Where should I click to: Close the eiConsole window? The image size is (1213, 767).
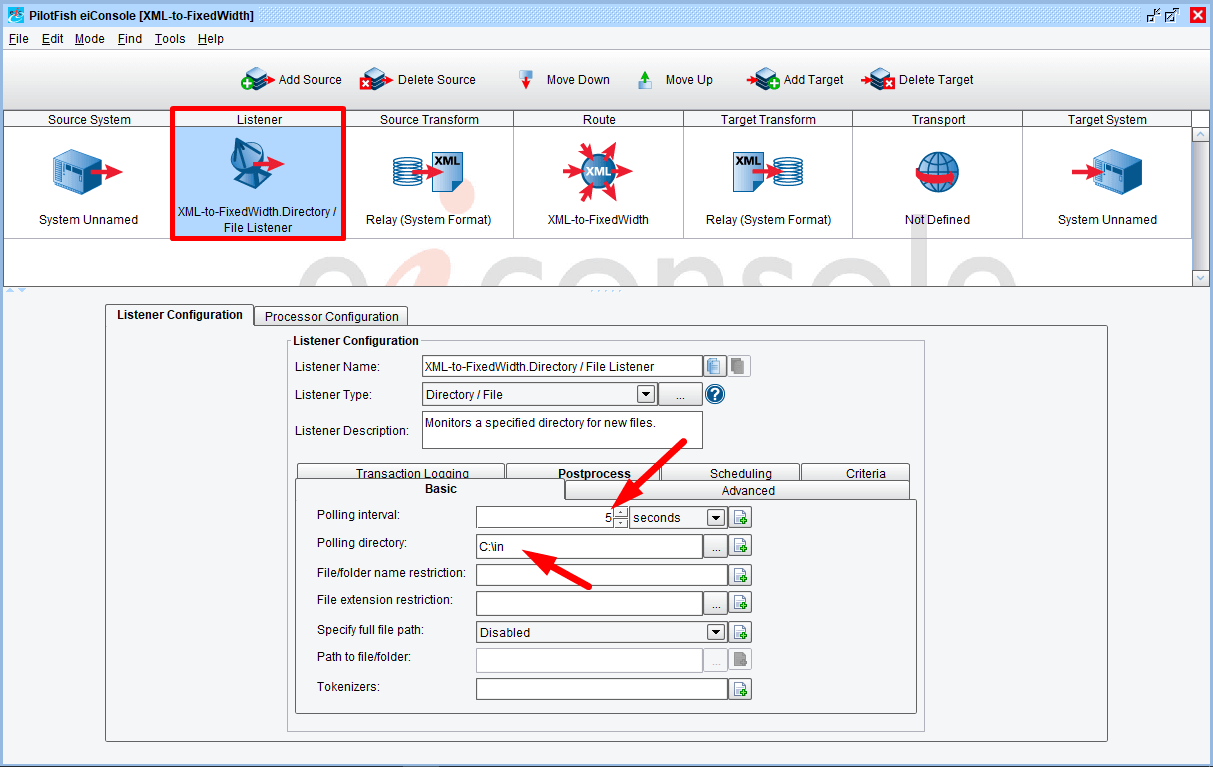tap(1197, 15)
